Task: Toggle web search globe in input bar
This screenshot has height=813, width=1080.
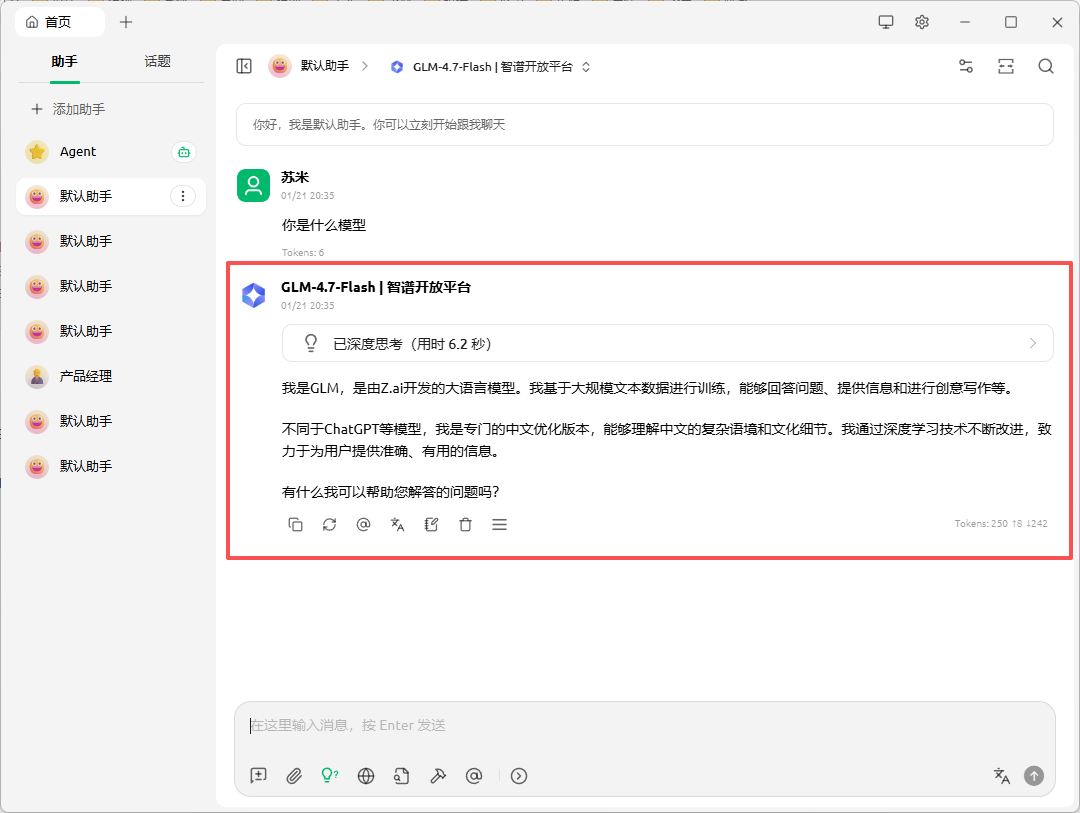Action: coord(366,775)
